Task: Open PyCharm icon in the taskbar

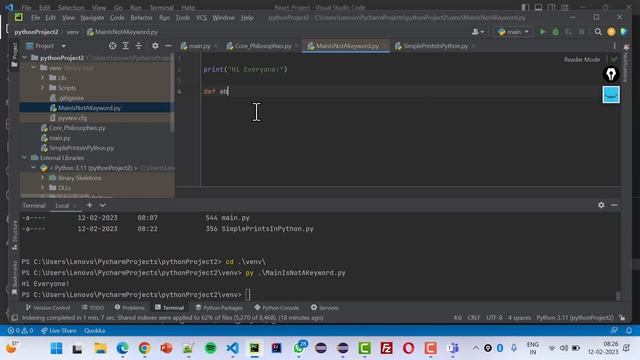Action: 255,348
